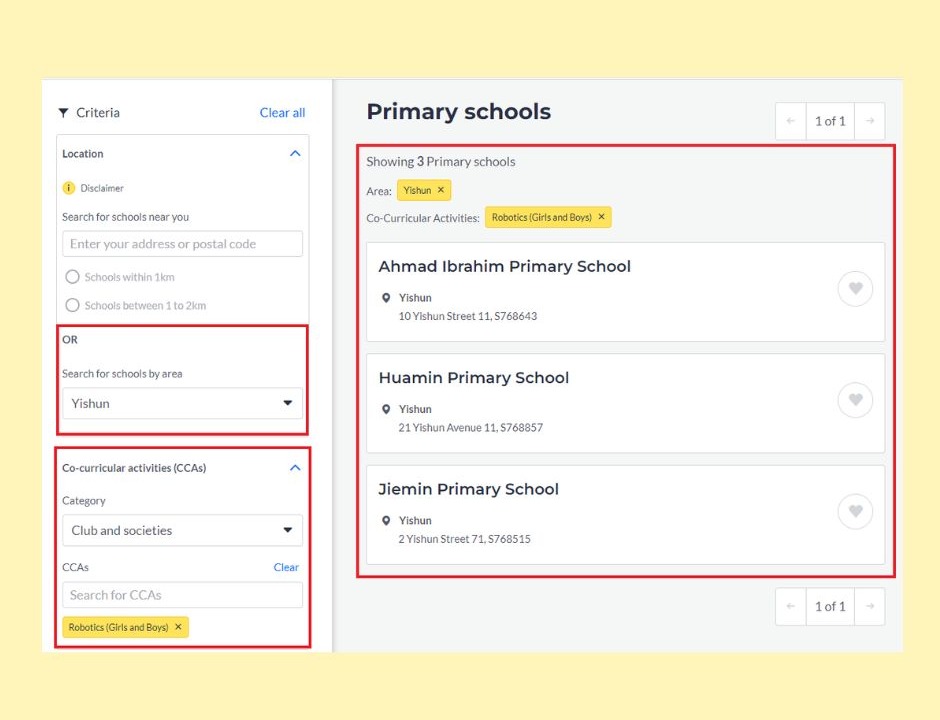Dismiss the Robotics Co-Curricular Activities tag in results
This screenshot has width=940, height=720.
[x=601, y=217]
